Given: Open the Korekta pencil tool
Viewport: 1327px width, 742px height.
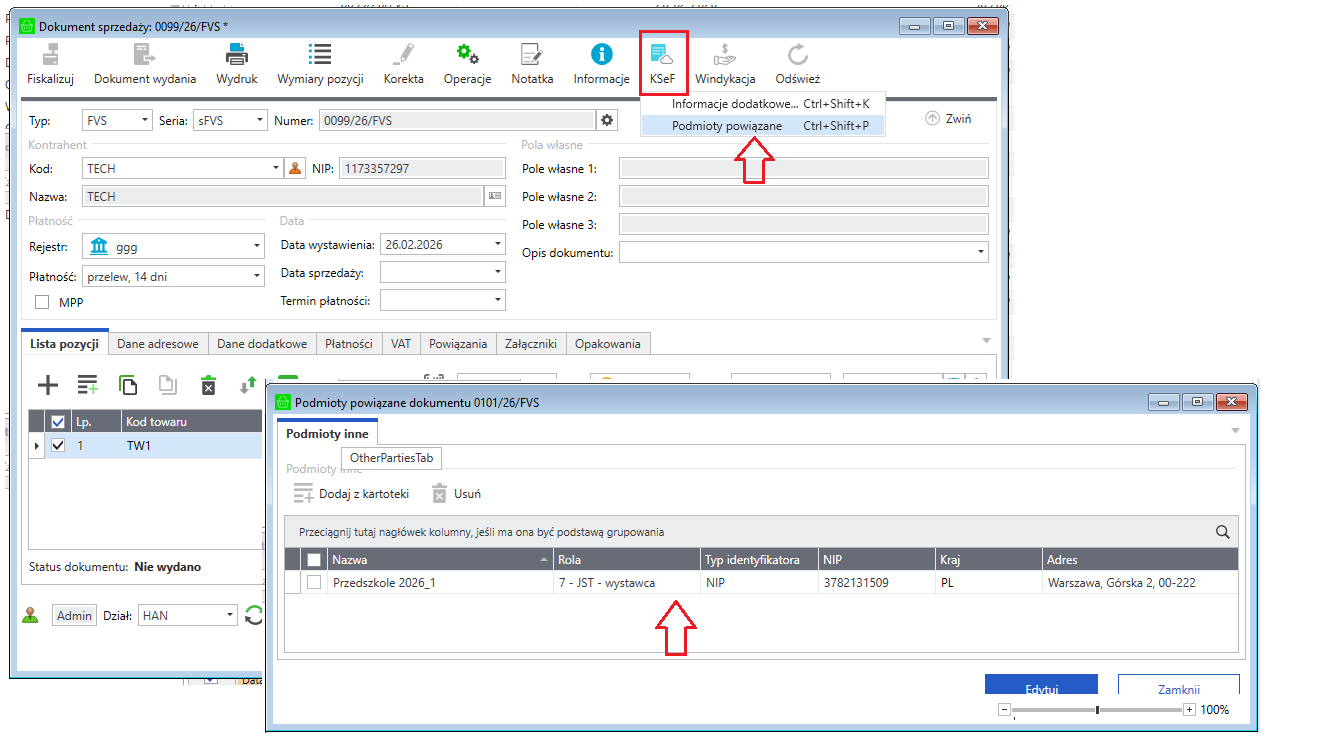Looking at the screenshot, I should click(403, 56).
